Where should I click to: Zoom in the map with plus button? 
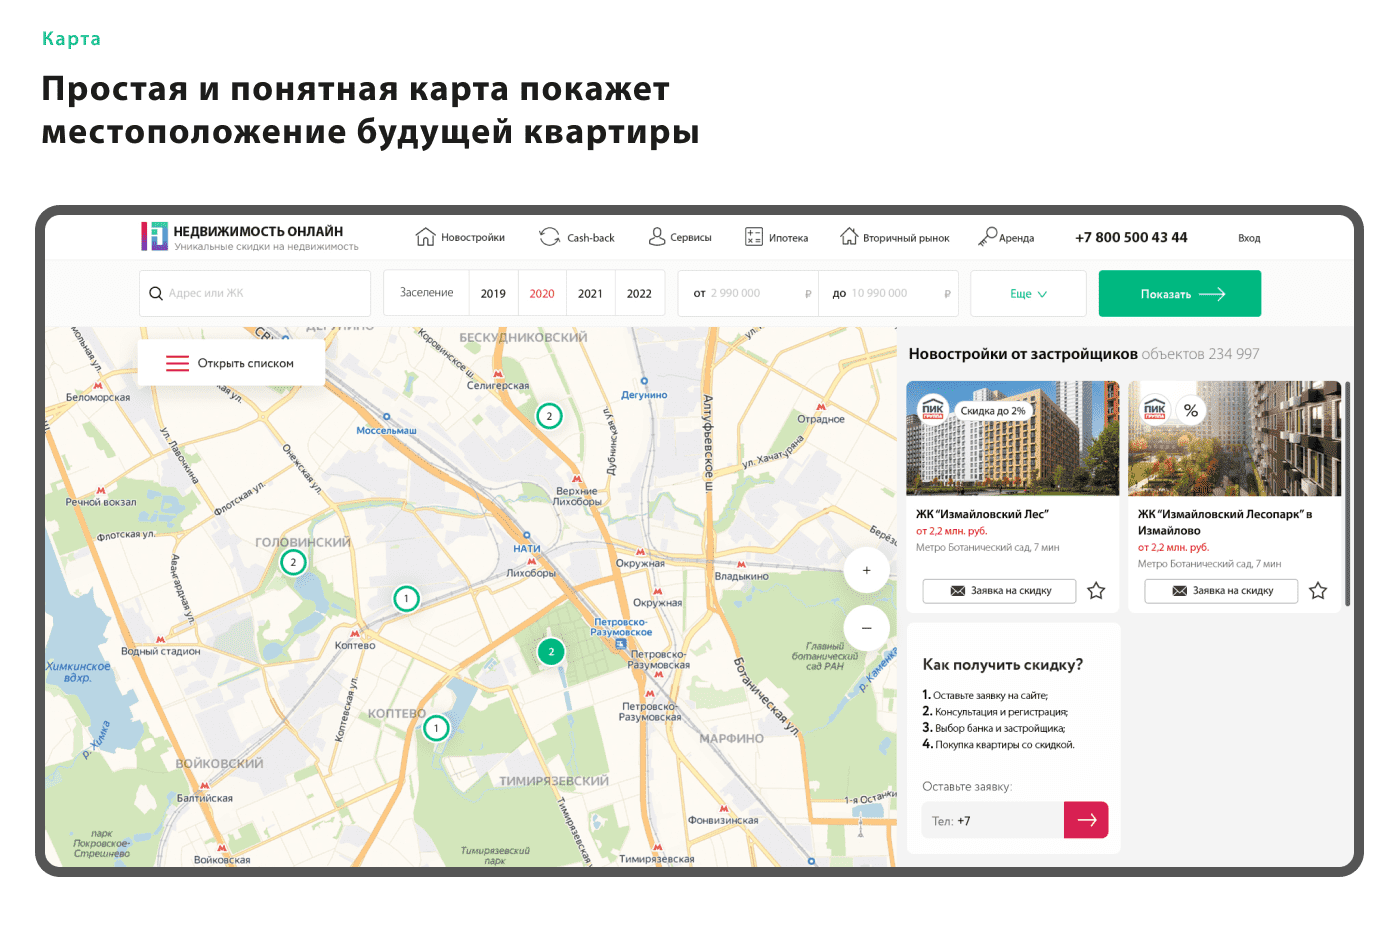(866, 570)
